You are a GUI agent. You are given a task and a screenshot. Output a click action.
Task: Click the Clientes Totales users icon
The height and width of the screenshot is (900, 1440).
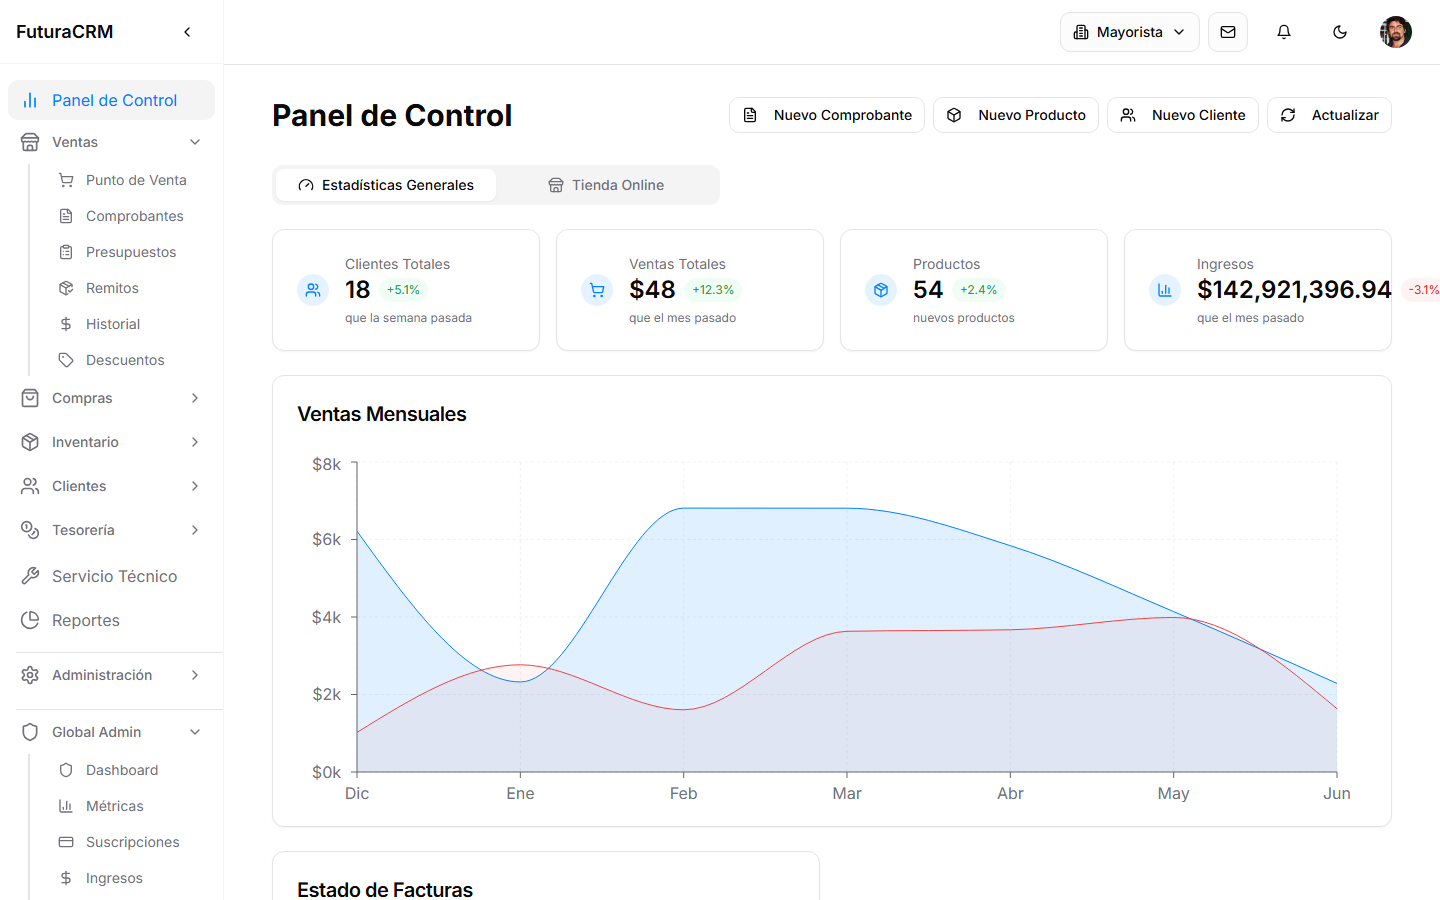point(313,290)
